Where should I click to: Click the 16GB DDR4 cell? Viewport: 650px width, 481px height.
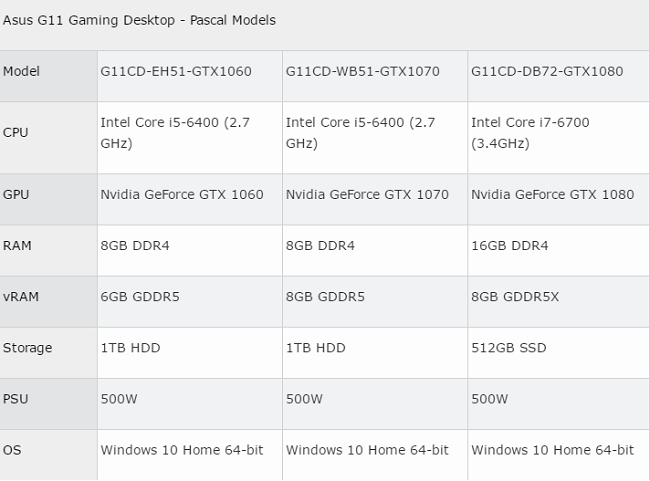point(510,246)
